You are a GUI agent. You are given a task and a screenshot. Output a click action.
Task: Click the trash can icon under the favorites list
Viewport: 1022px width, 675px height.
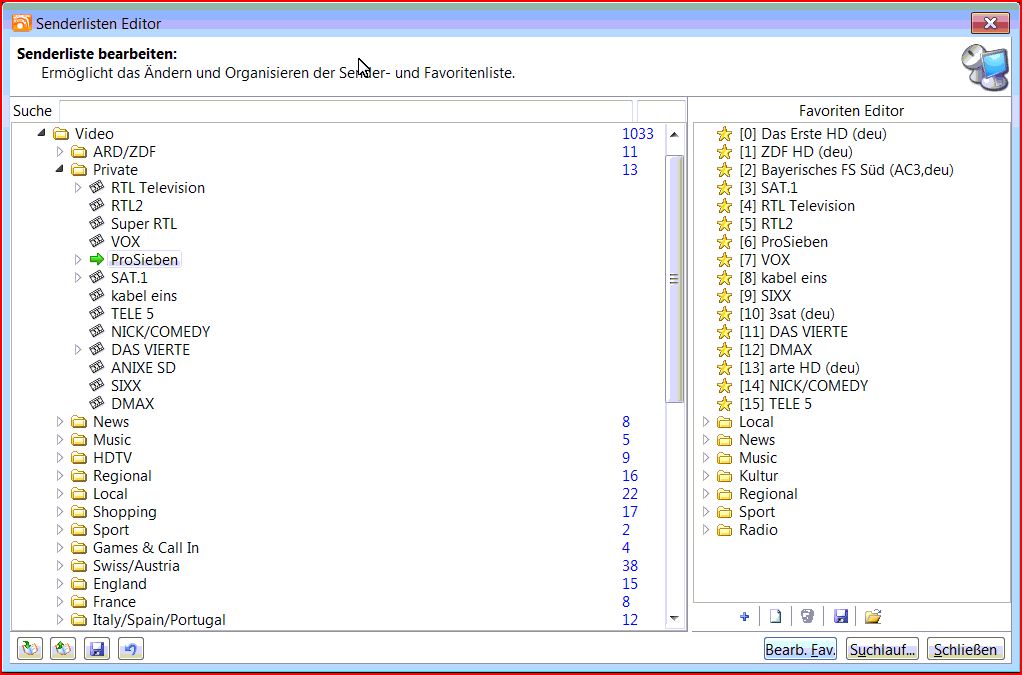click(807, 616)
